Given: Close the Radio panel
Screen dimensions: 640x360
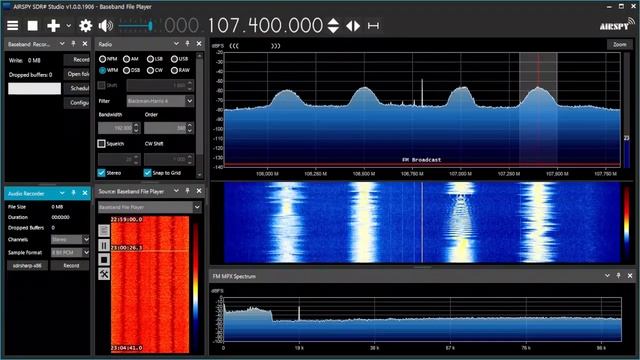Looking at the screenshot, I should [199, 44].
